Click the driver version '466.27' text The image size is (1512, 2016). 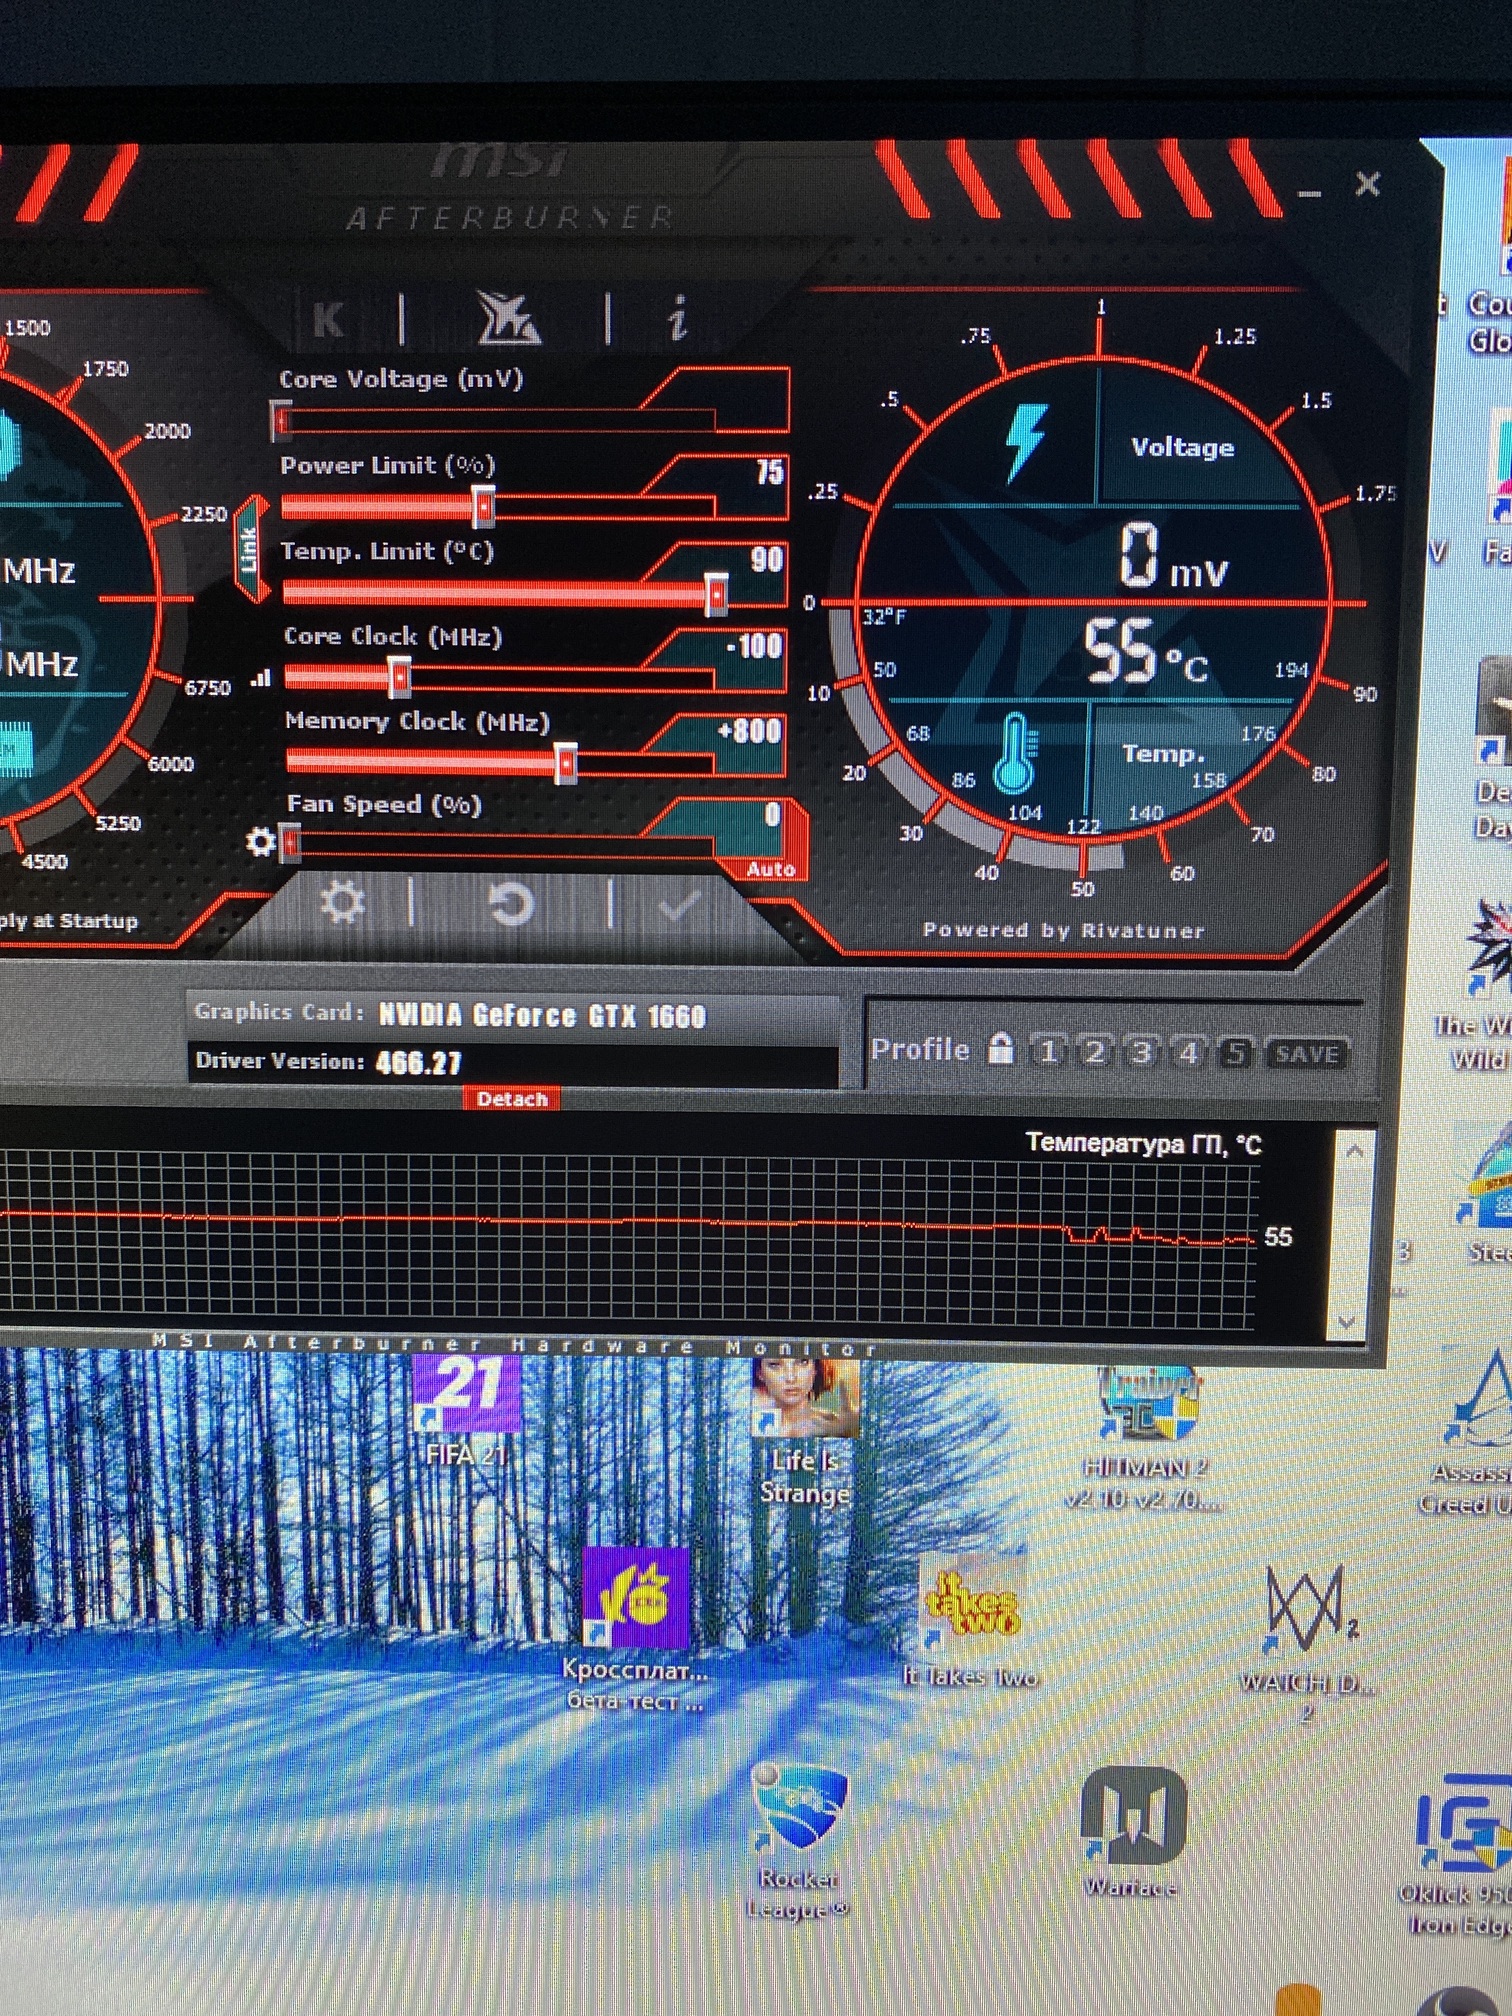pyautogui.click(x=418, y=1063)
